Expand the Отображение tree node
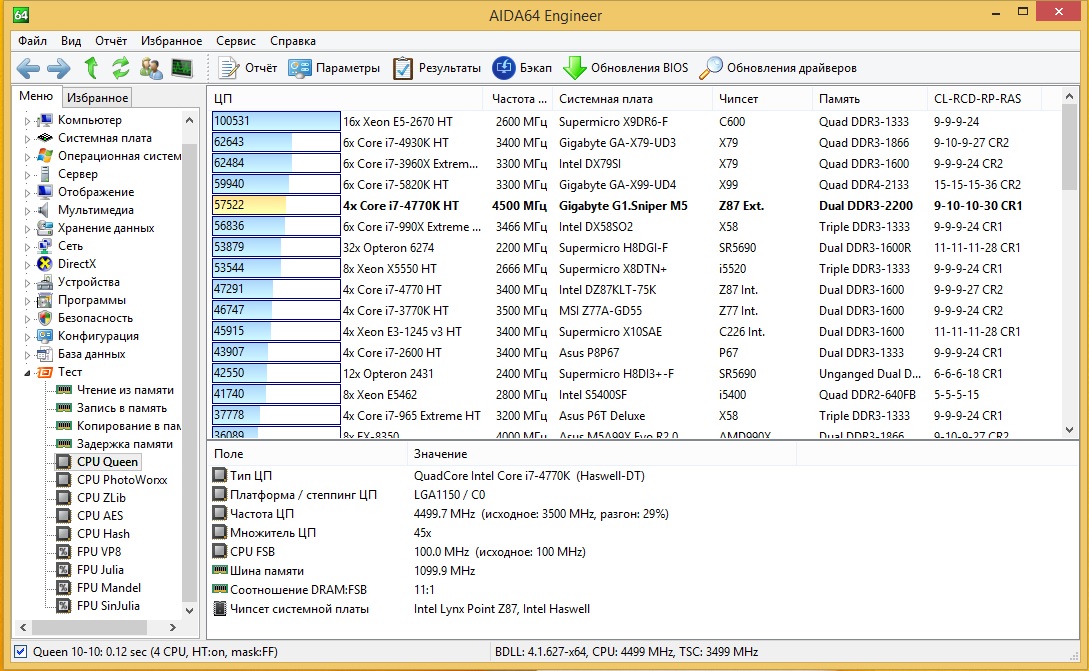 tap(27, 193)
